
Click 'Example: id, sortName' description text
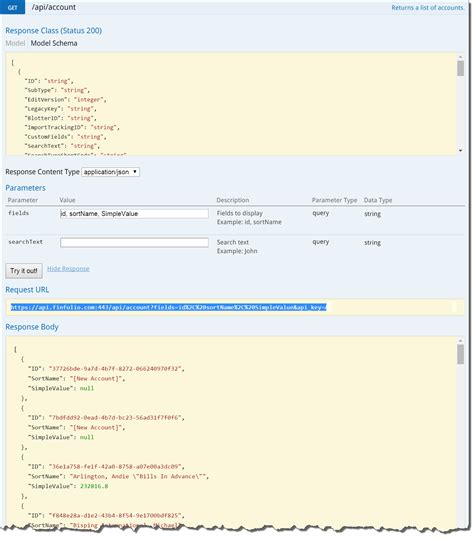[249, 222]
